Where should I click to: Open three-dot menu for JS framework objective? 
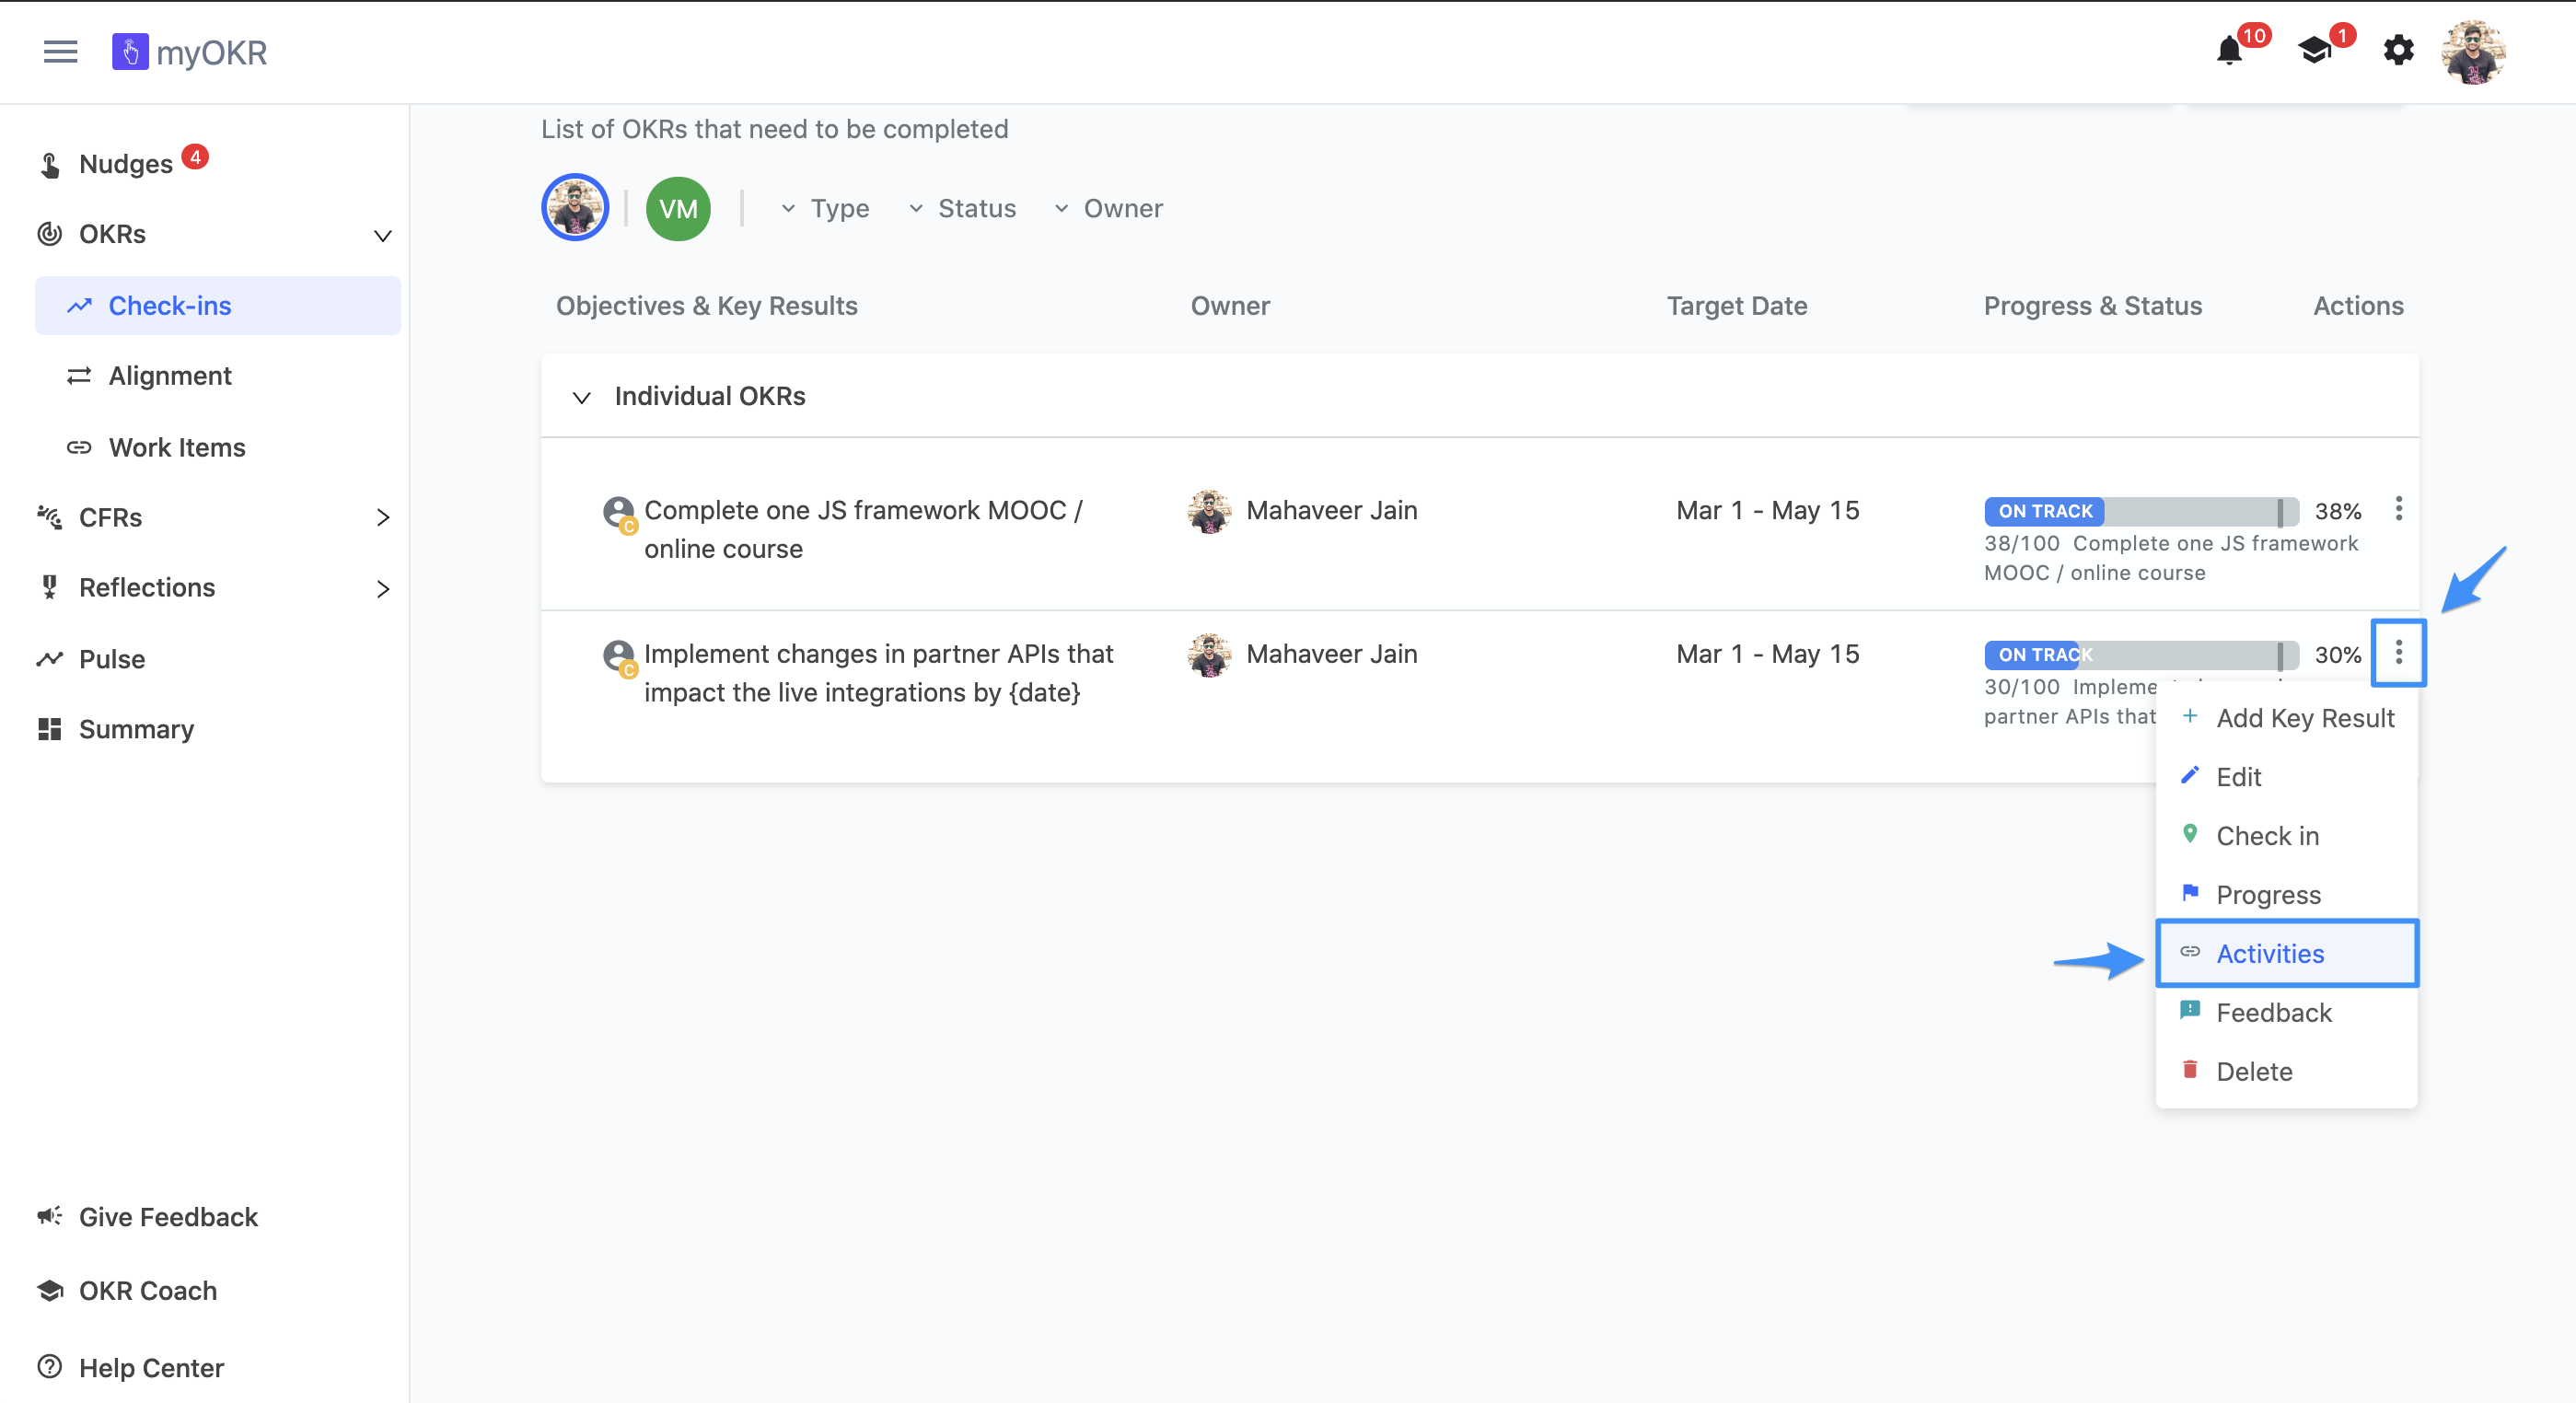pos(2398,509)
